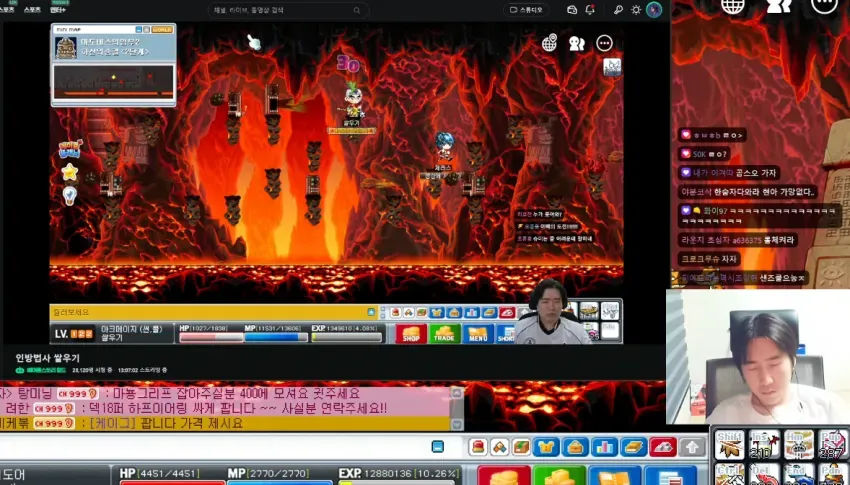Open the equipment shirt icon in bottom toolbar
Screen dimensions: 850x485
[x=546, y=447]
